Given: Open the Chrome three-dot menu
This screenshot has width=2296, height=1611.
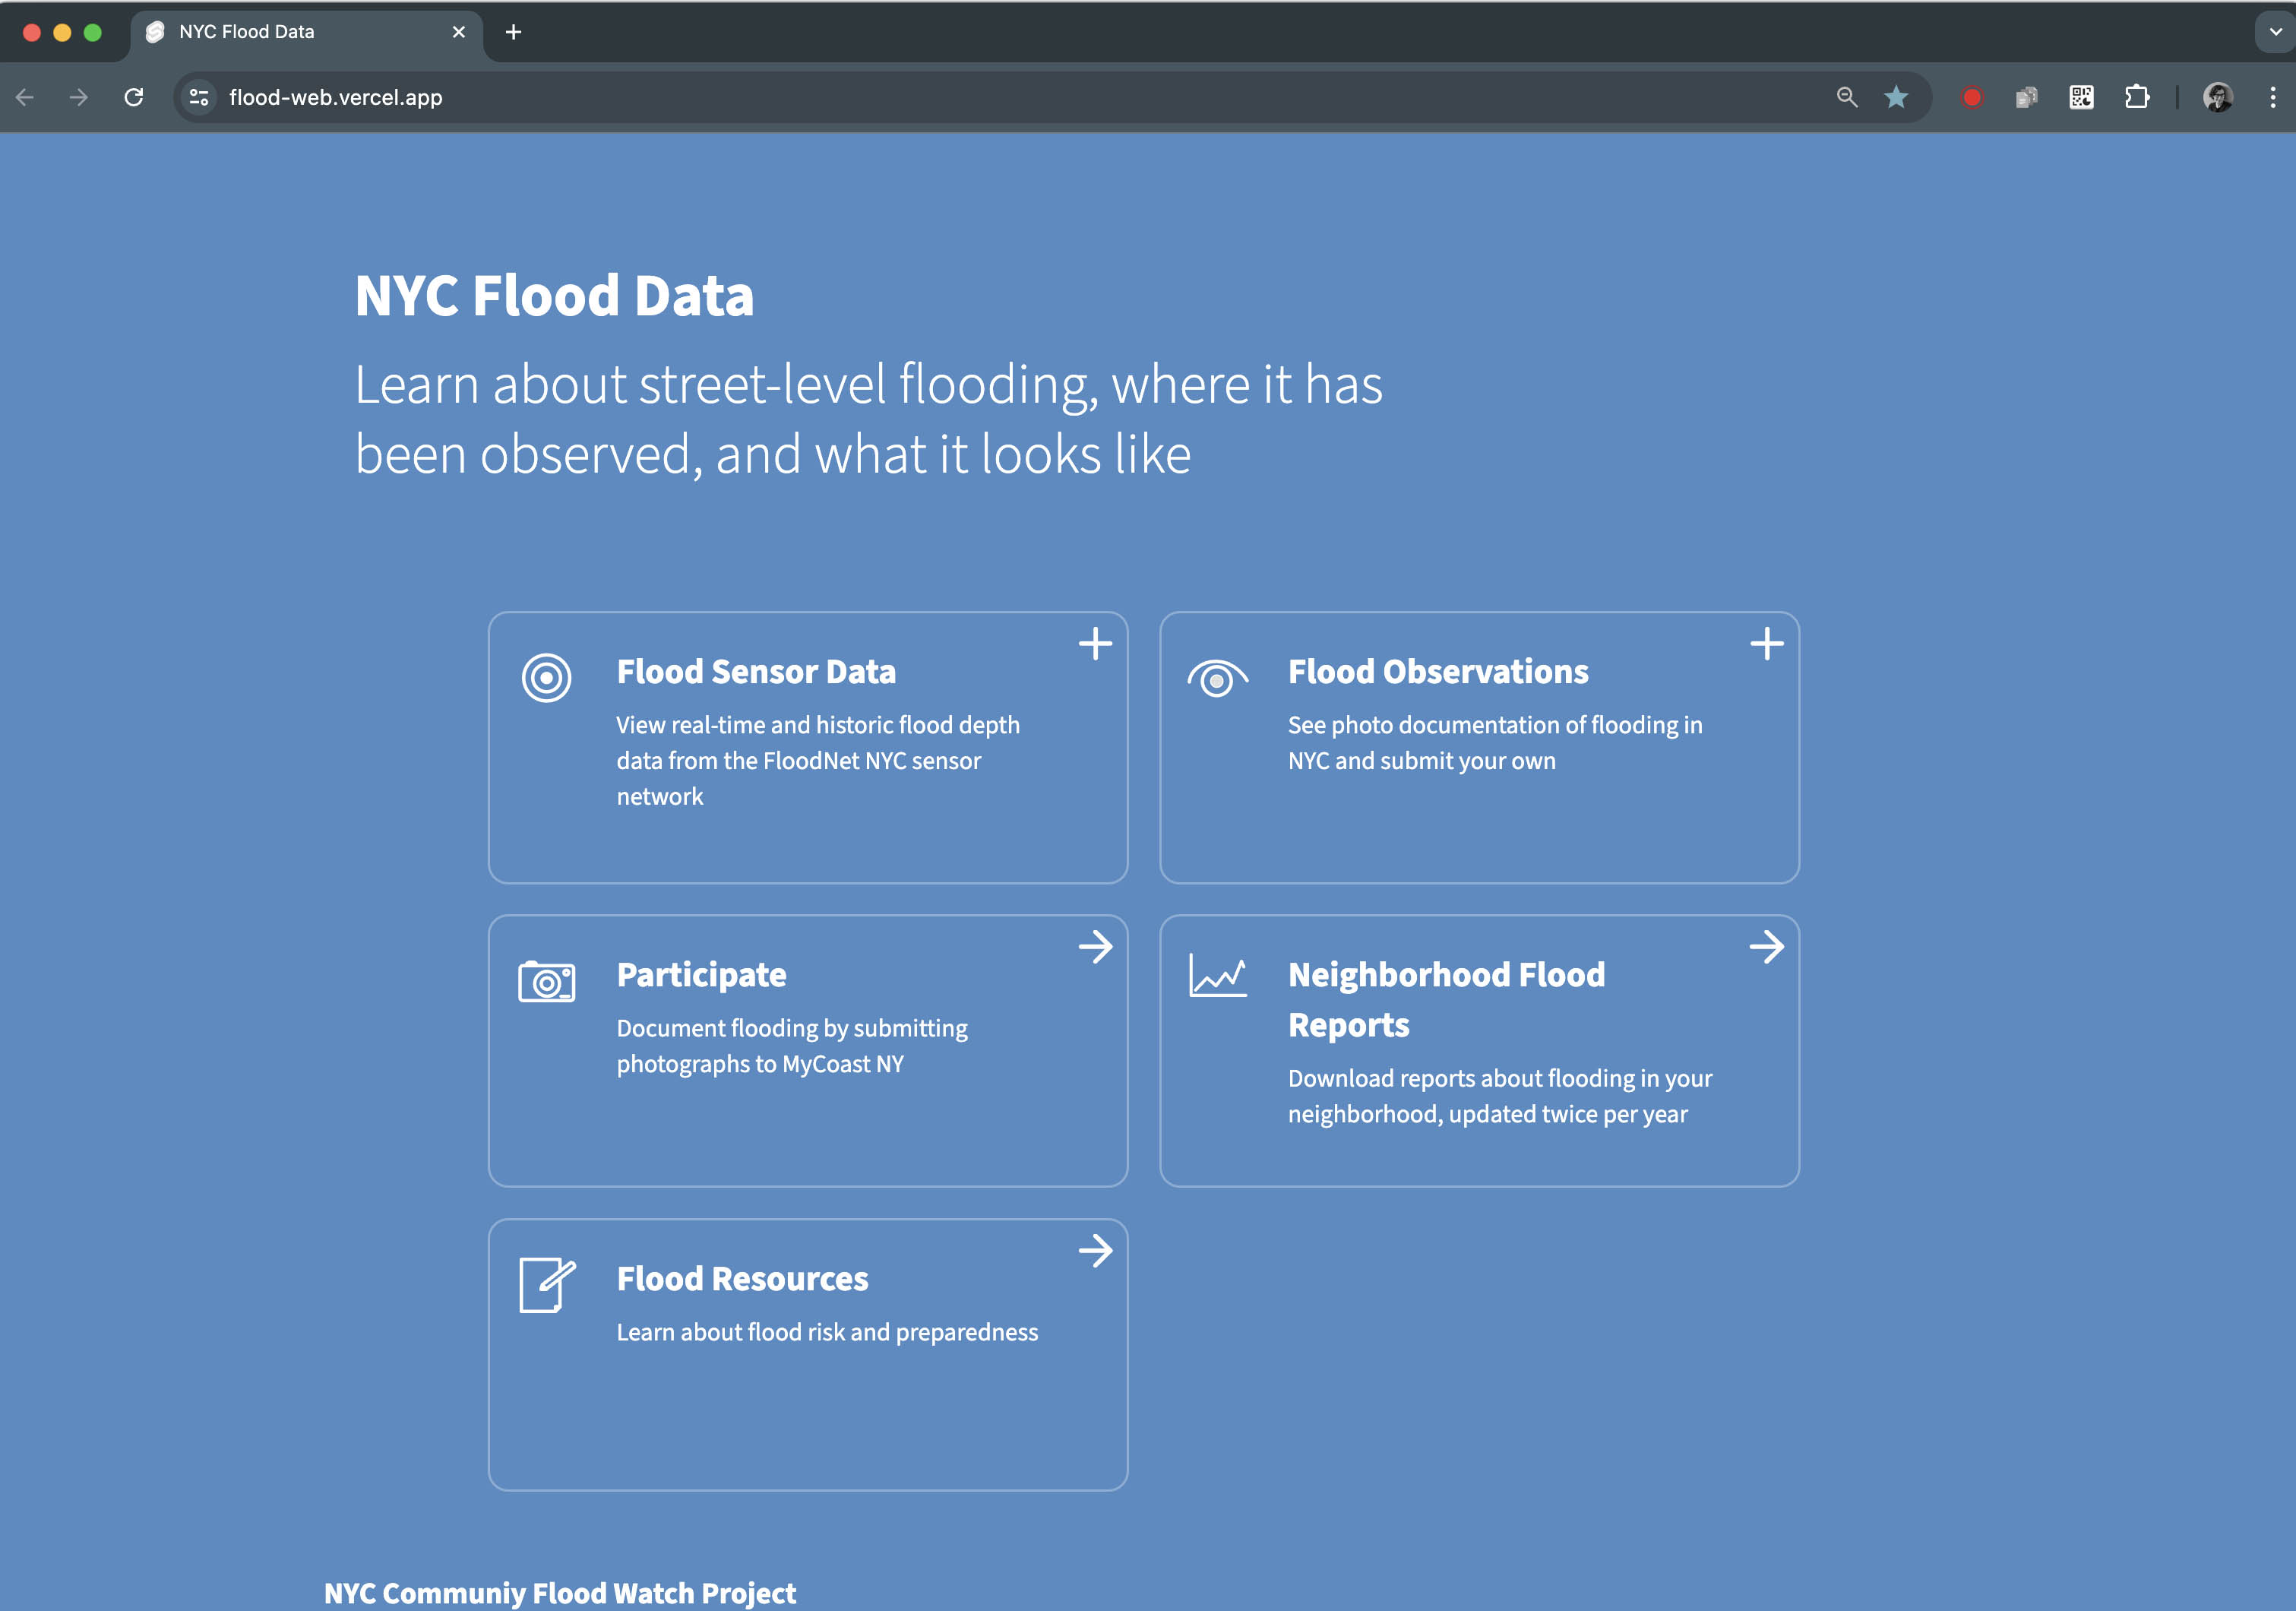Looking at the screenshot, I should 2272,97.
